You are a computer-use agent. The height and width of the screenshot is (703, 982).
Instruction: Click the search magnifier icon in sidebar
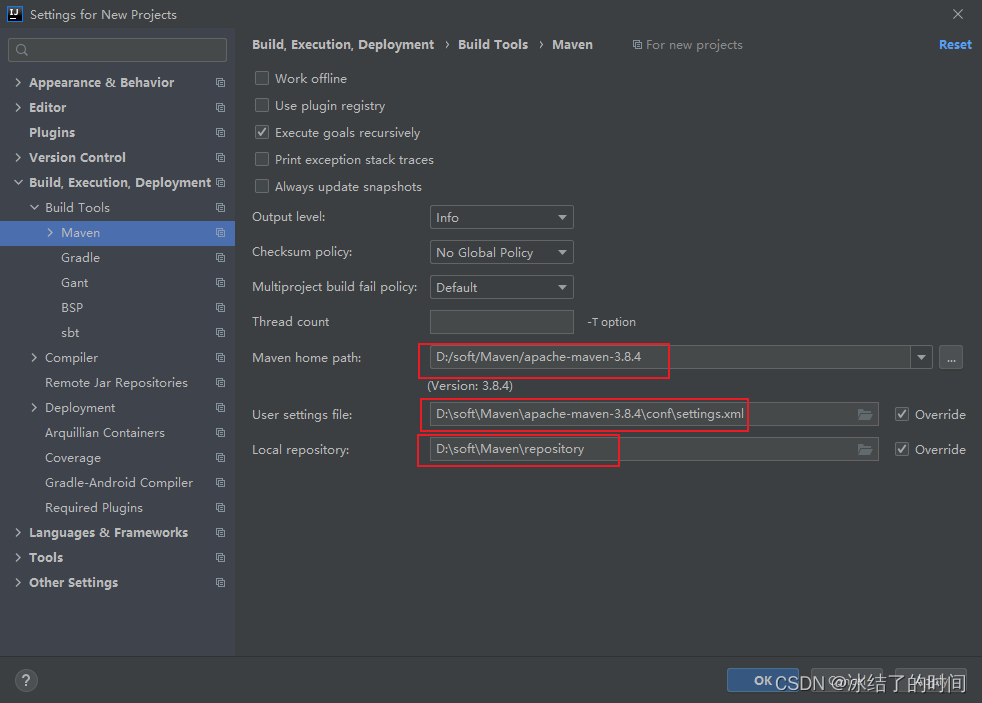[22, 50]
